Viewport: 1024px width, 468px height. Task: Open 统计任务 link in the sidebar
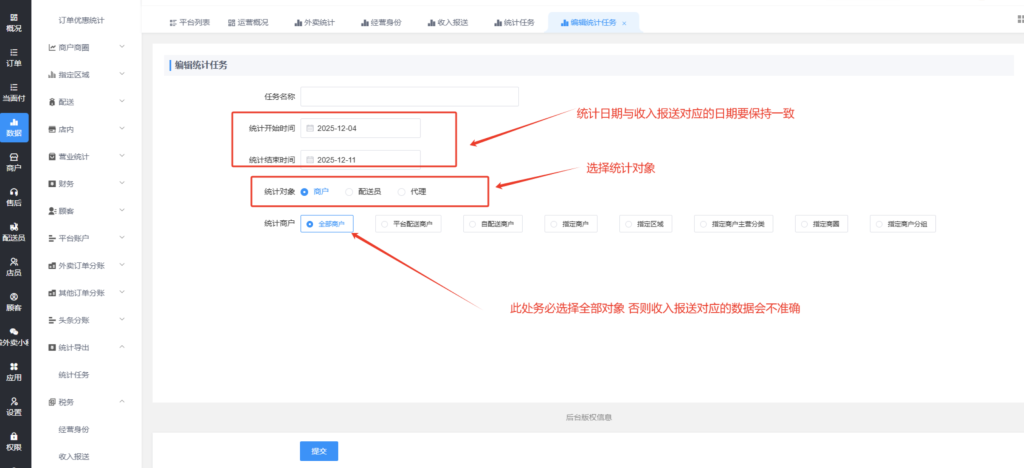tap(74, 374)
